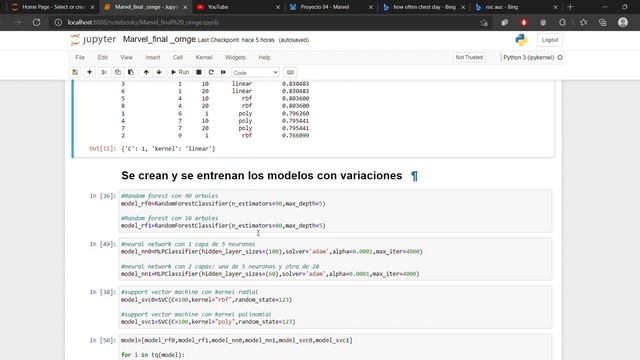Open the favorites list icon

pos(583,23)
